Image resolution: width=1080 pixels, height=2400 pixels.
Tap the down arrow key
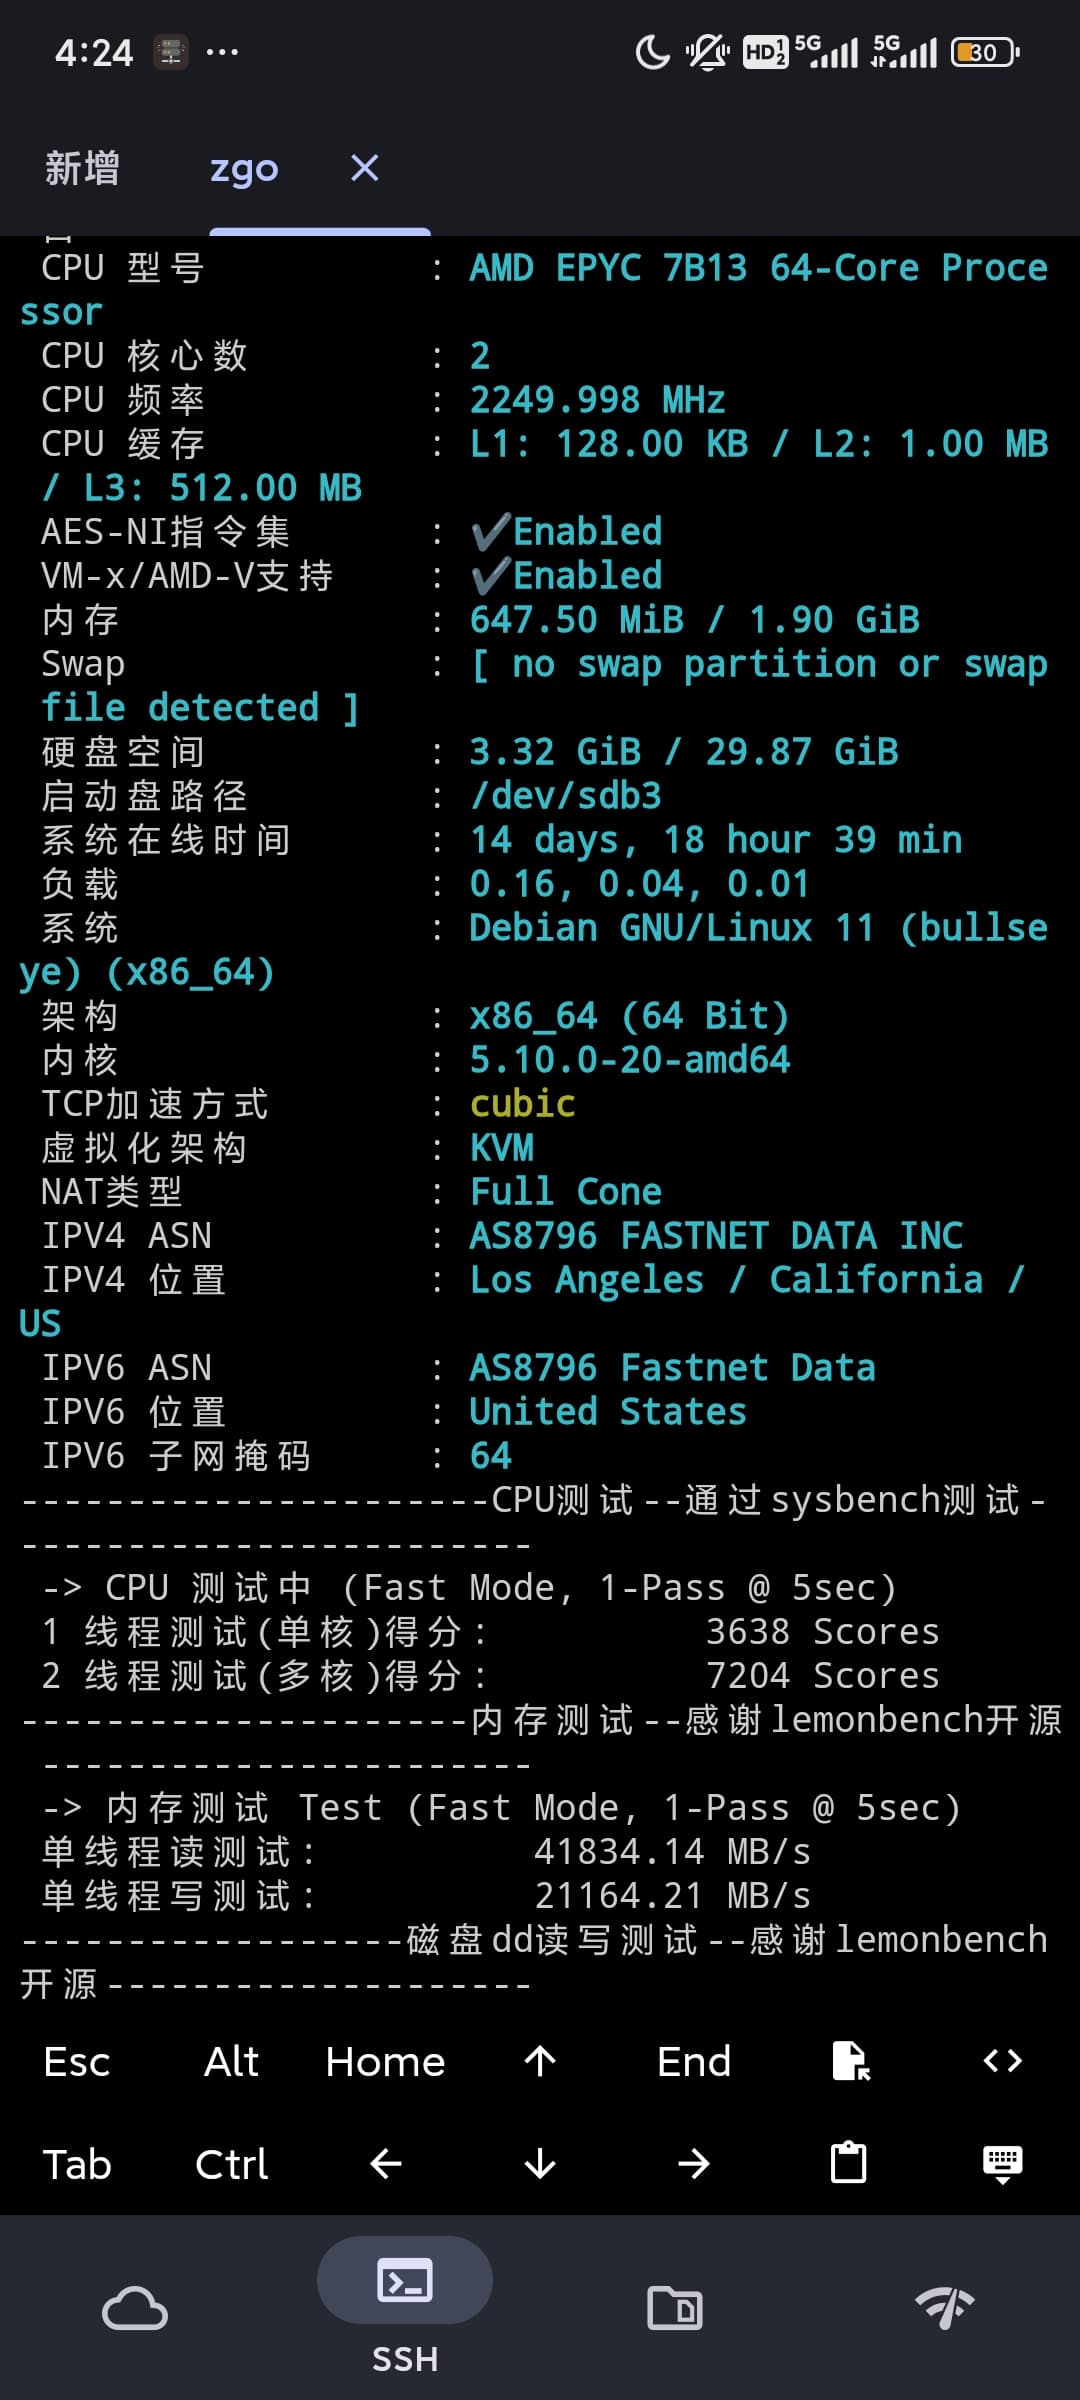[540, 2164]
